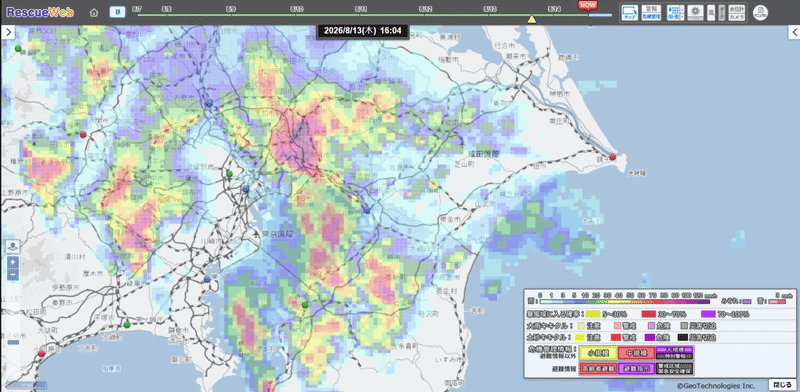The width and height of the screenshot is (800, 392).
Task: Expand the left side panel arrow
Action: (7, 33)
